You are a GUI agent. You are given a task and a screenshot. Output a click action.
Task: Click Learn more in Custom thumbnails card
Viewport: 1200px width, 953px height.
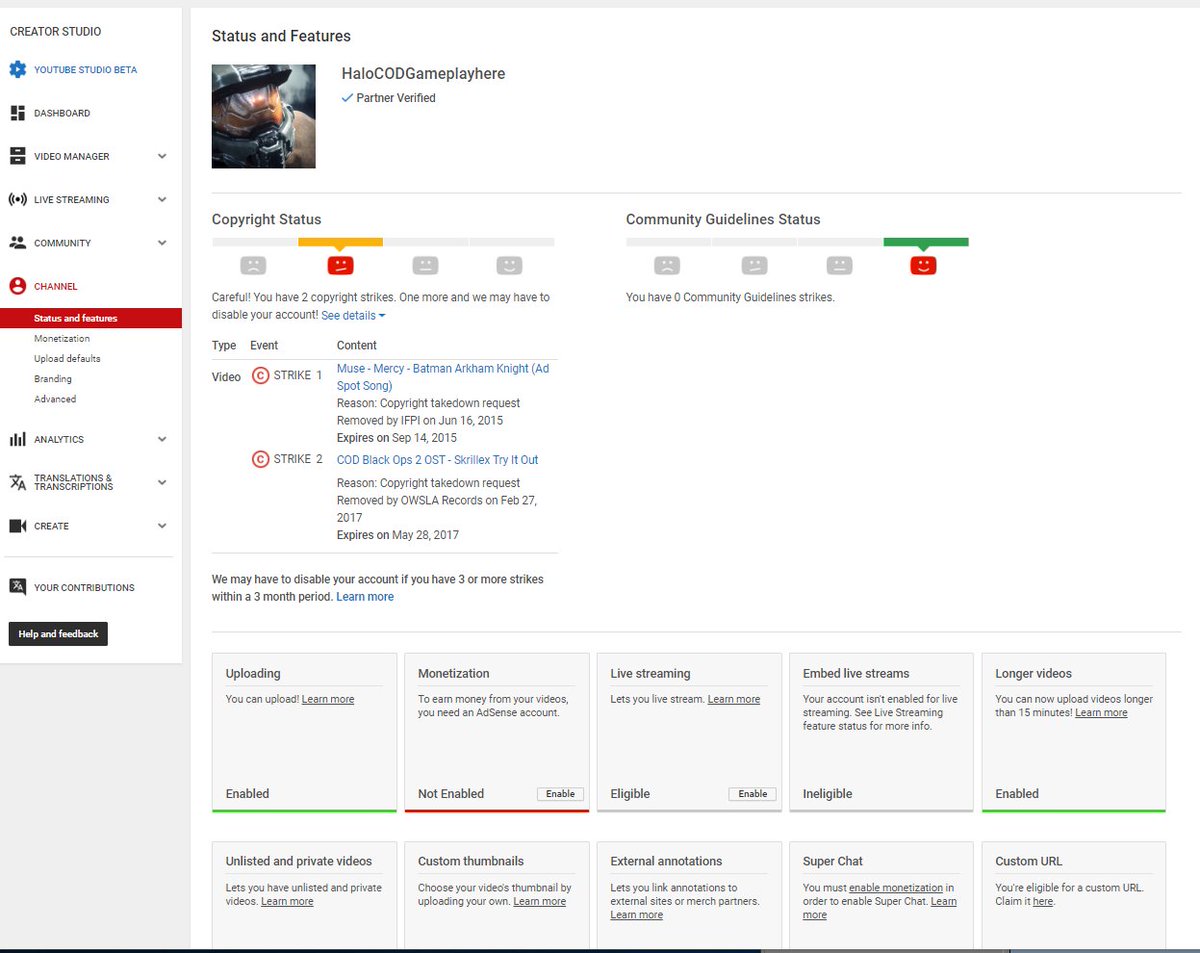540,901
